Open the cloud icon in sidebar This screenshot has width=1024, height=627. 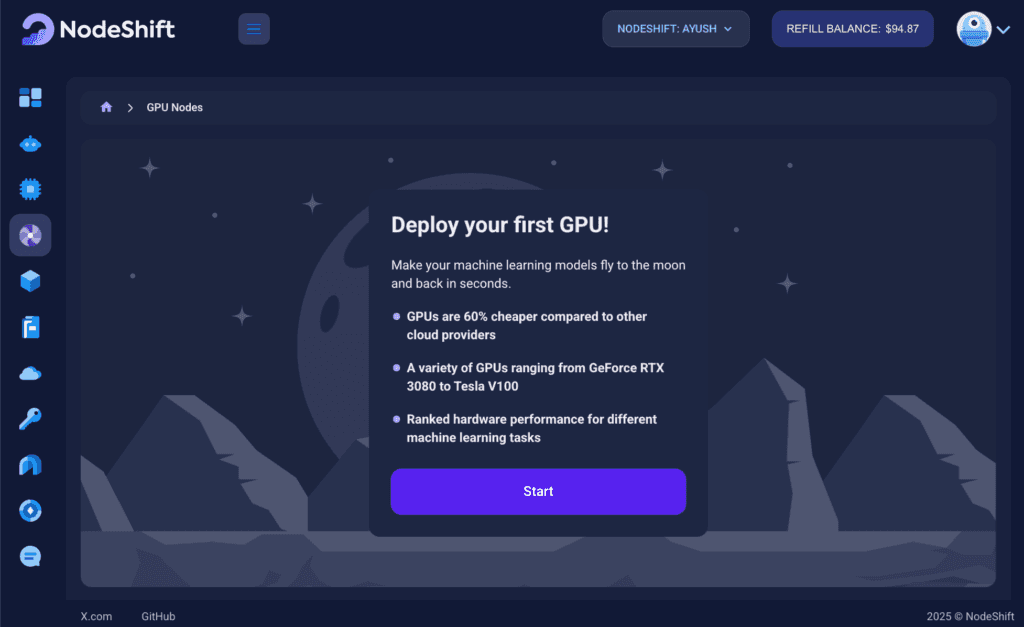[30, 374]
